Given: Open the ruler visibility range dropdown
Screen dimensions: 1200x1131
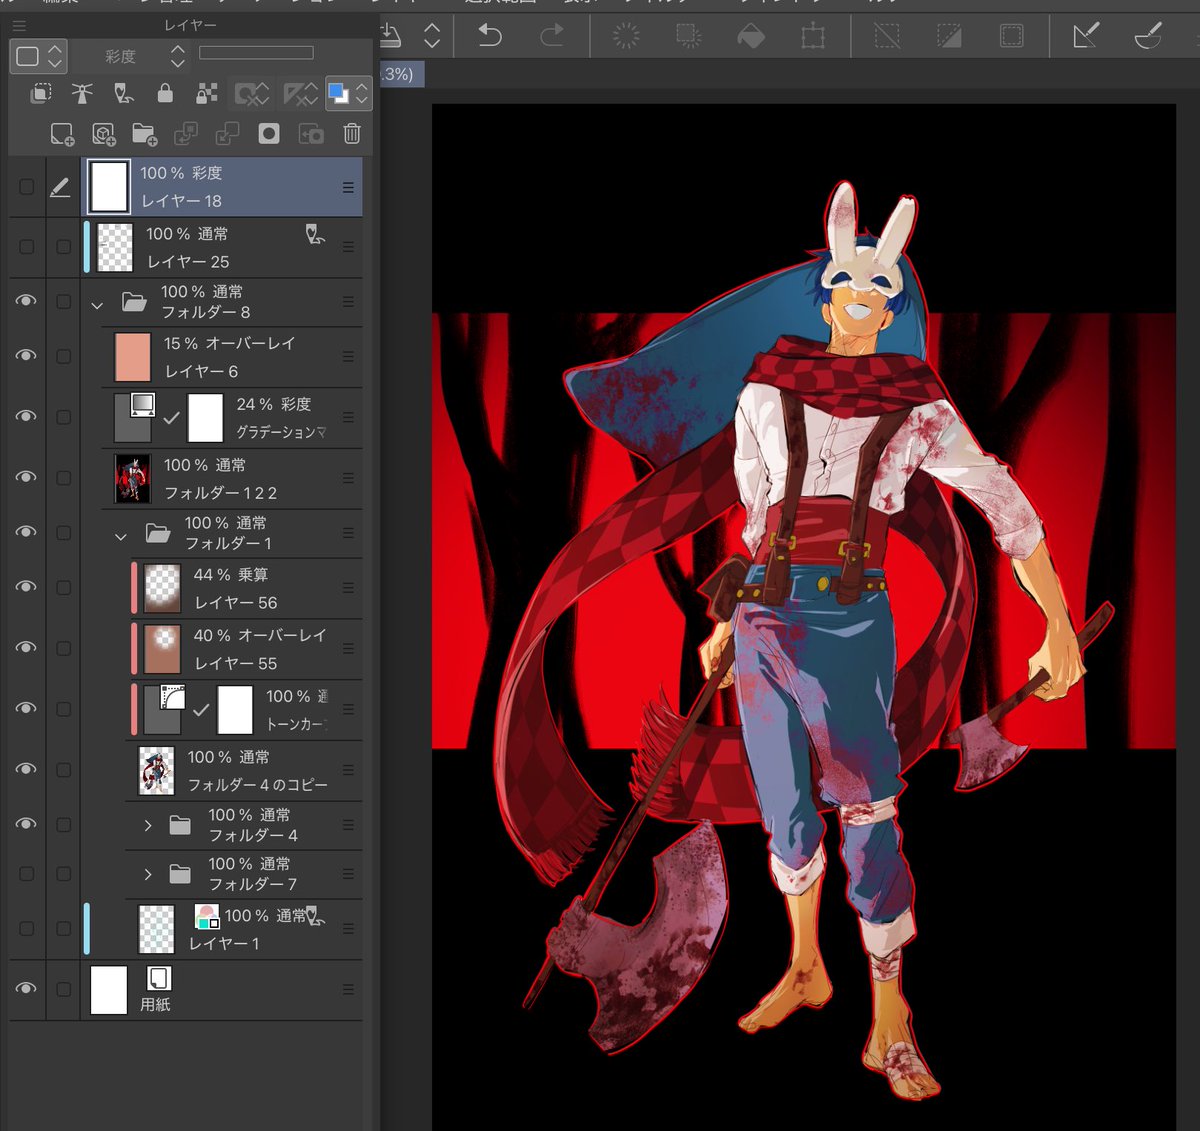Looking at the screenshot, I should click(x=300, y=94).
